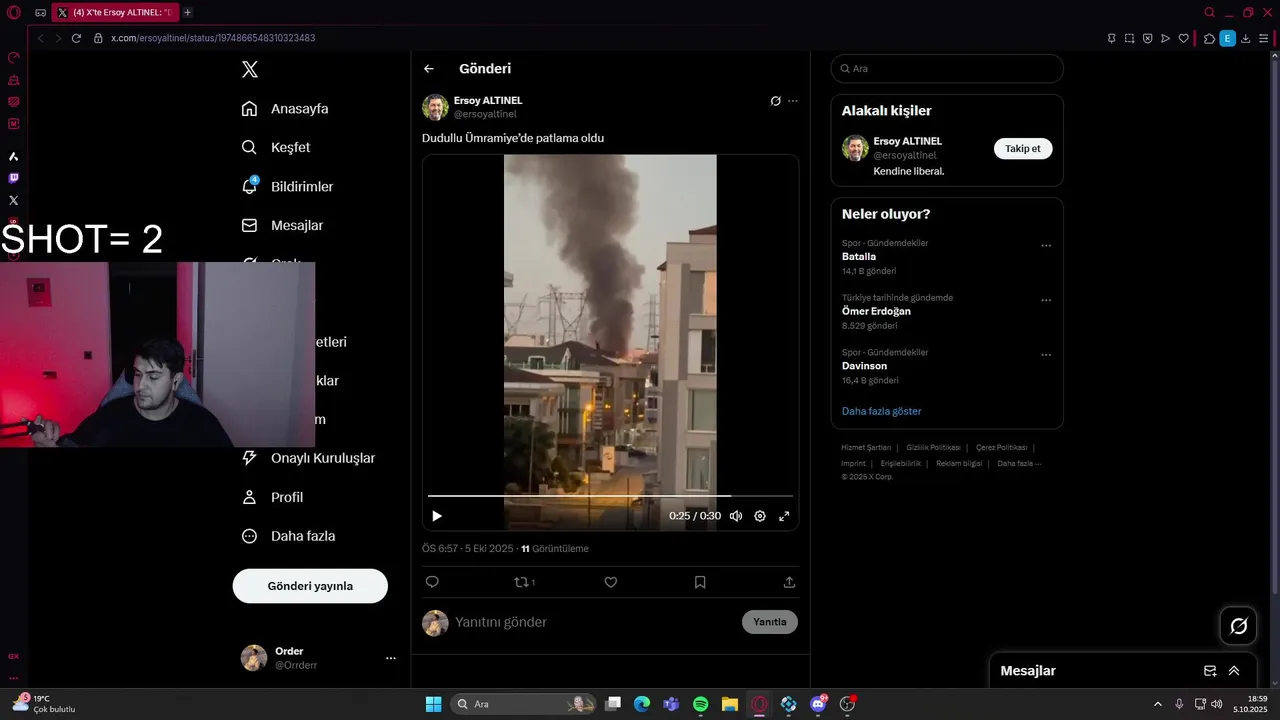
Task: Open the post's three-dot more menu
Action: [x=793, y=101]
